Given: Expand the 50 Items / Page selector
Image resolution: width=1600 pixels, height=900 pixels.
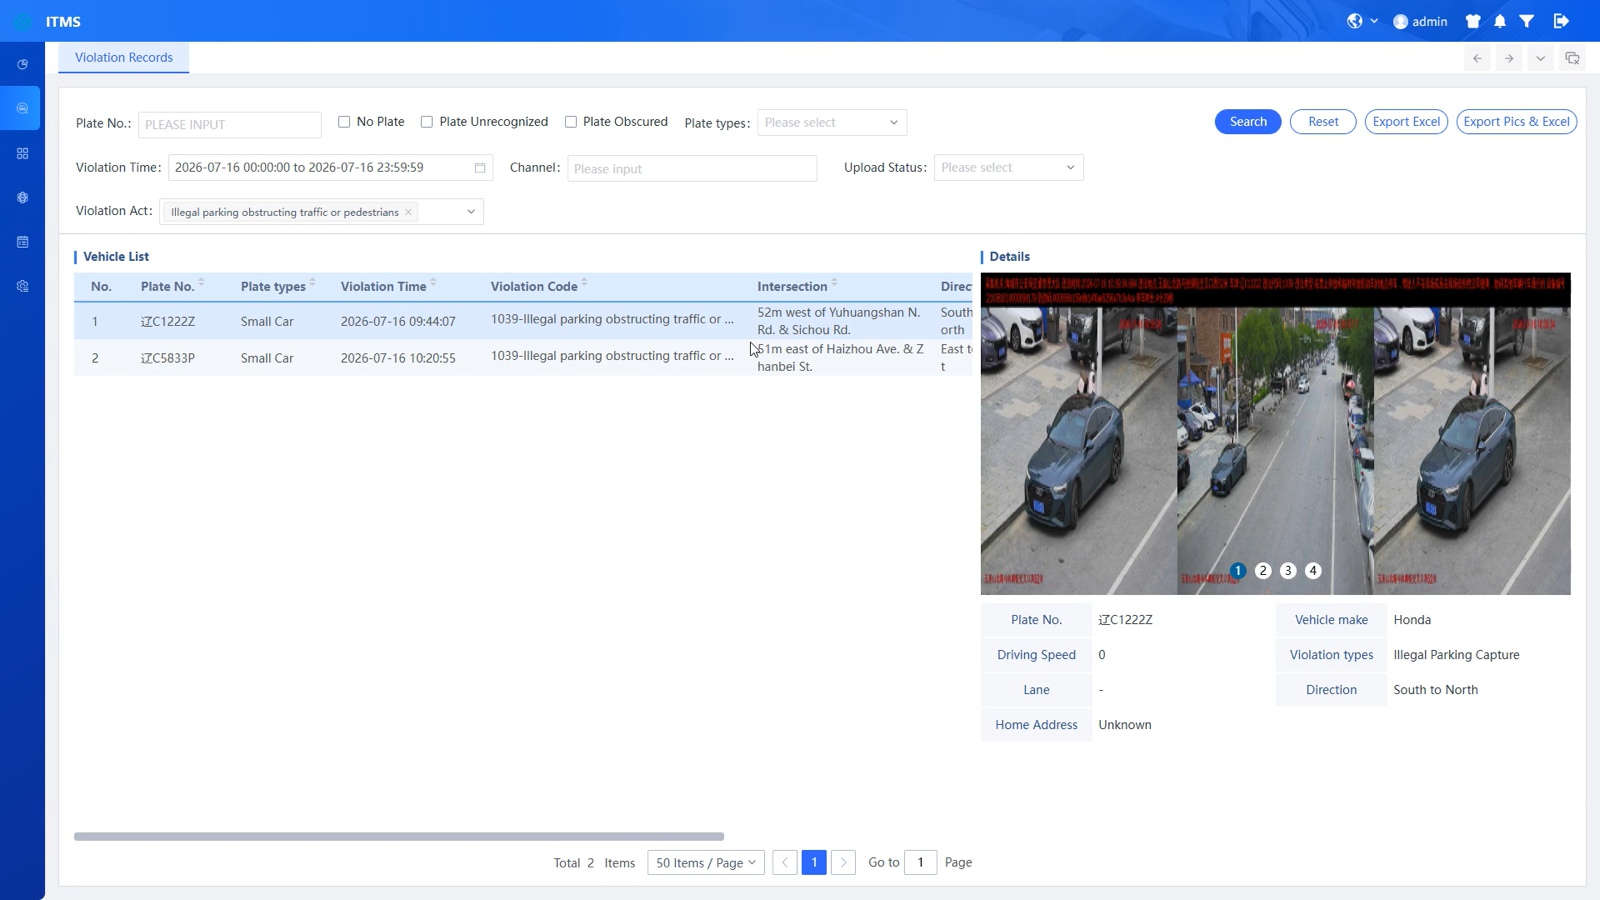Looking at the screenshot, I should (706, 862).
